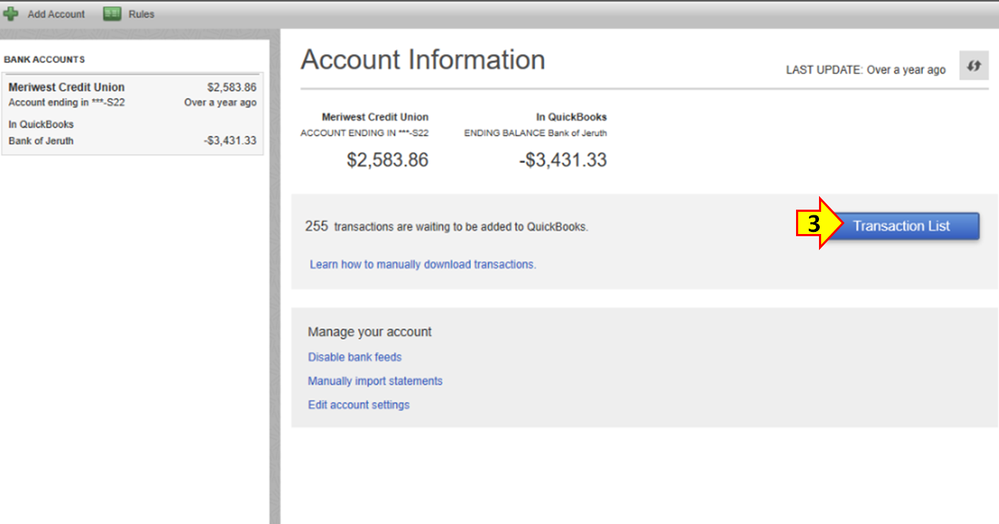Click the refresh sync arrows icon

coord(971,67)
